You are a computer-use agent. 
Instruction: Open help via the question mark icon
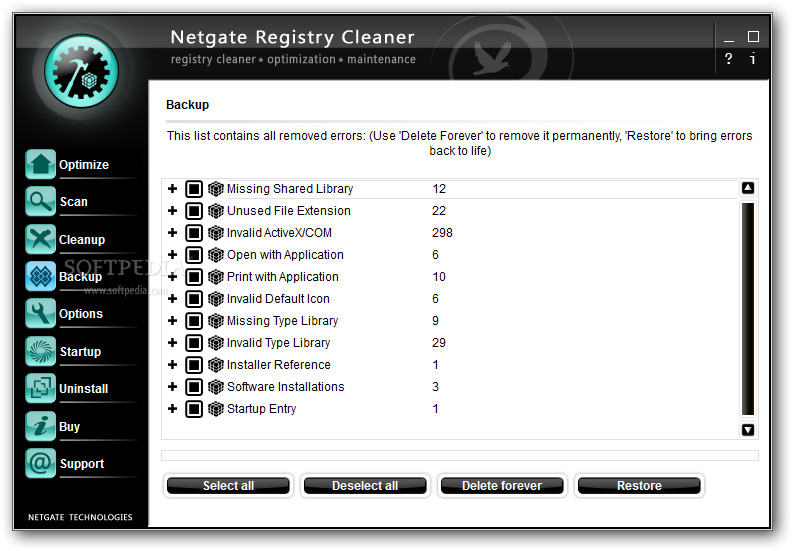[728, 59]
